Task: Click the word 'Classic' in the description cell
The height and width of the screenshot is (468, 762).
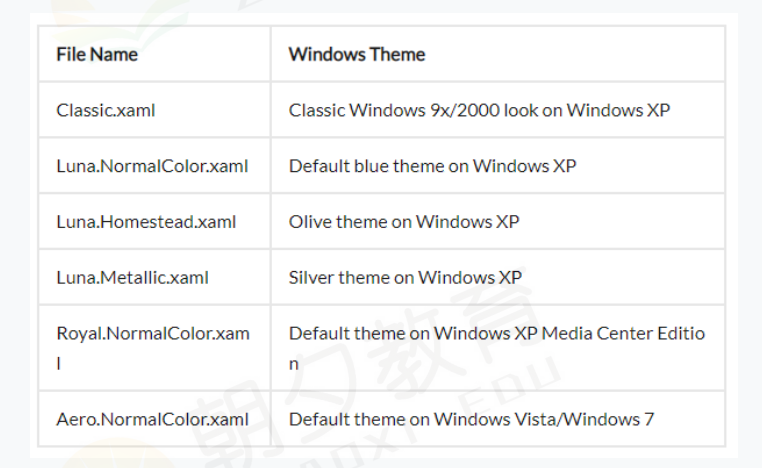Action: pyautogui.click(x=316, y=110)
